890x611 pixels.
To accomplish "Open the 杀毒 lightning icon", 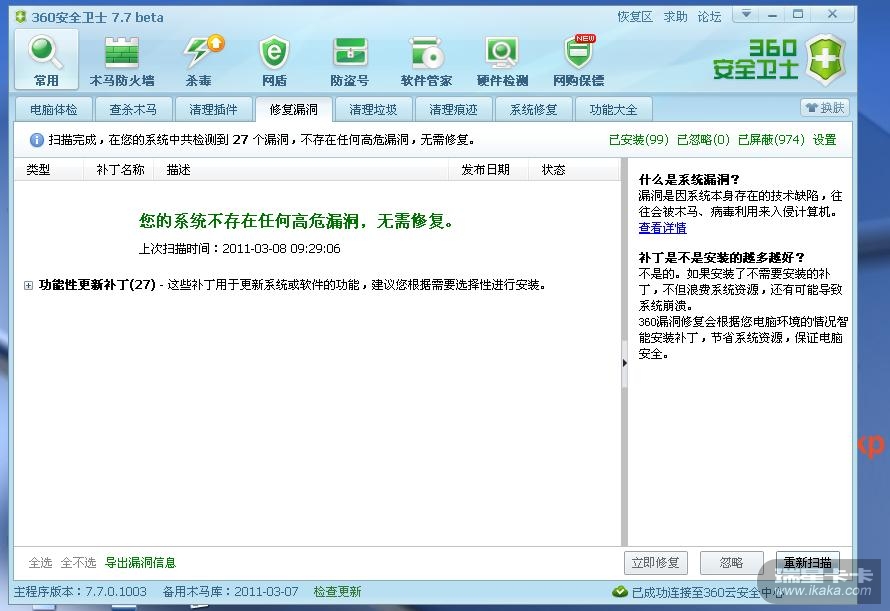I will [x=199, y=61].
